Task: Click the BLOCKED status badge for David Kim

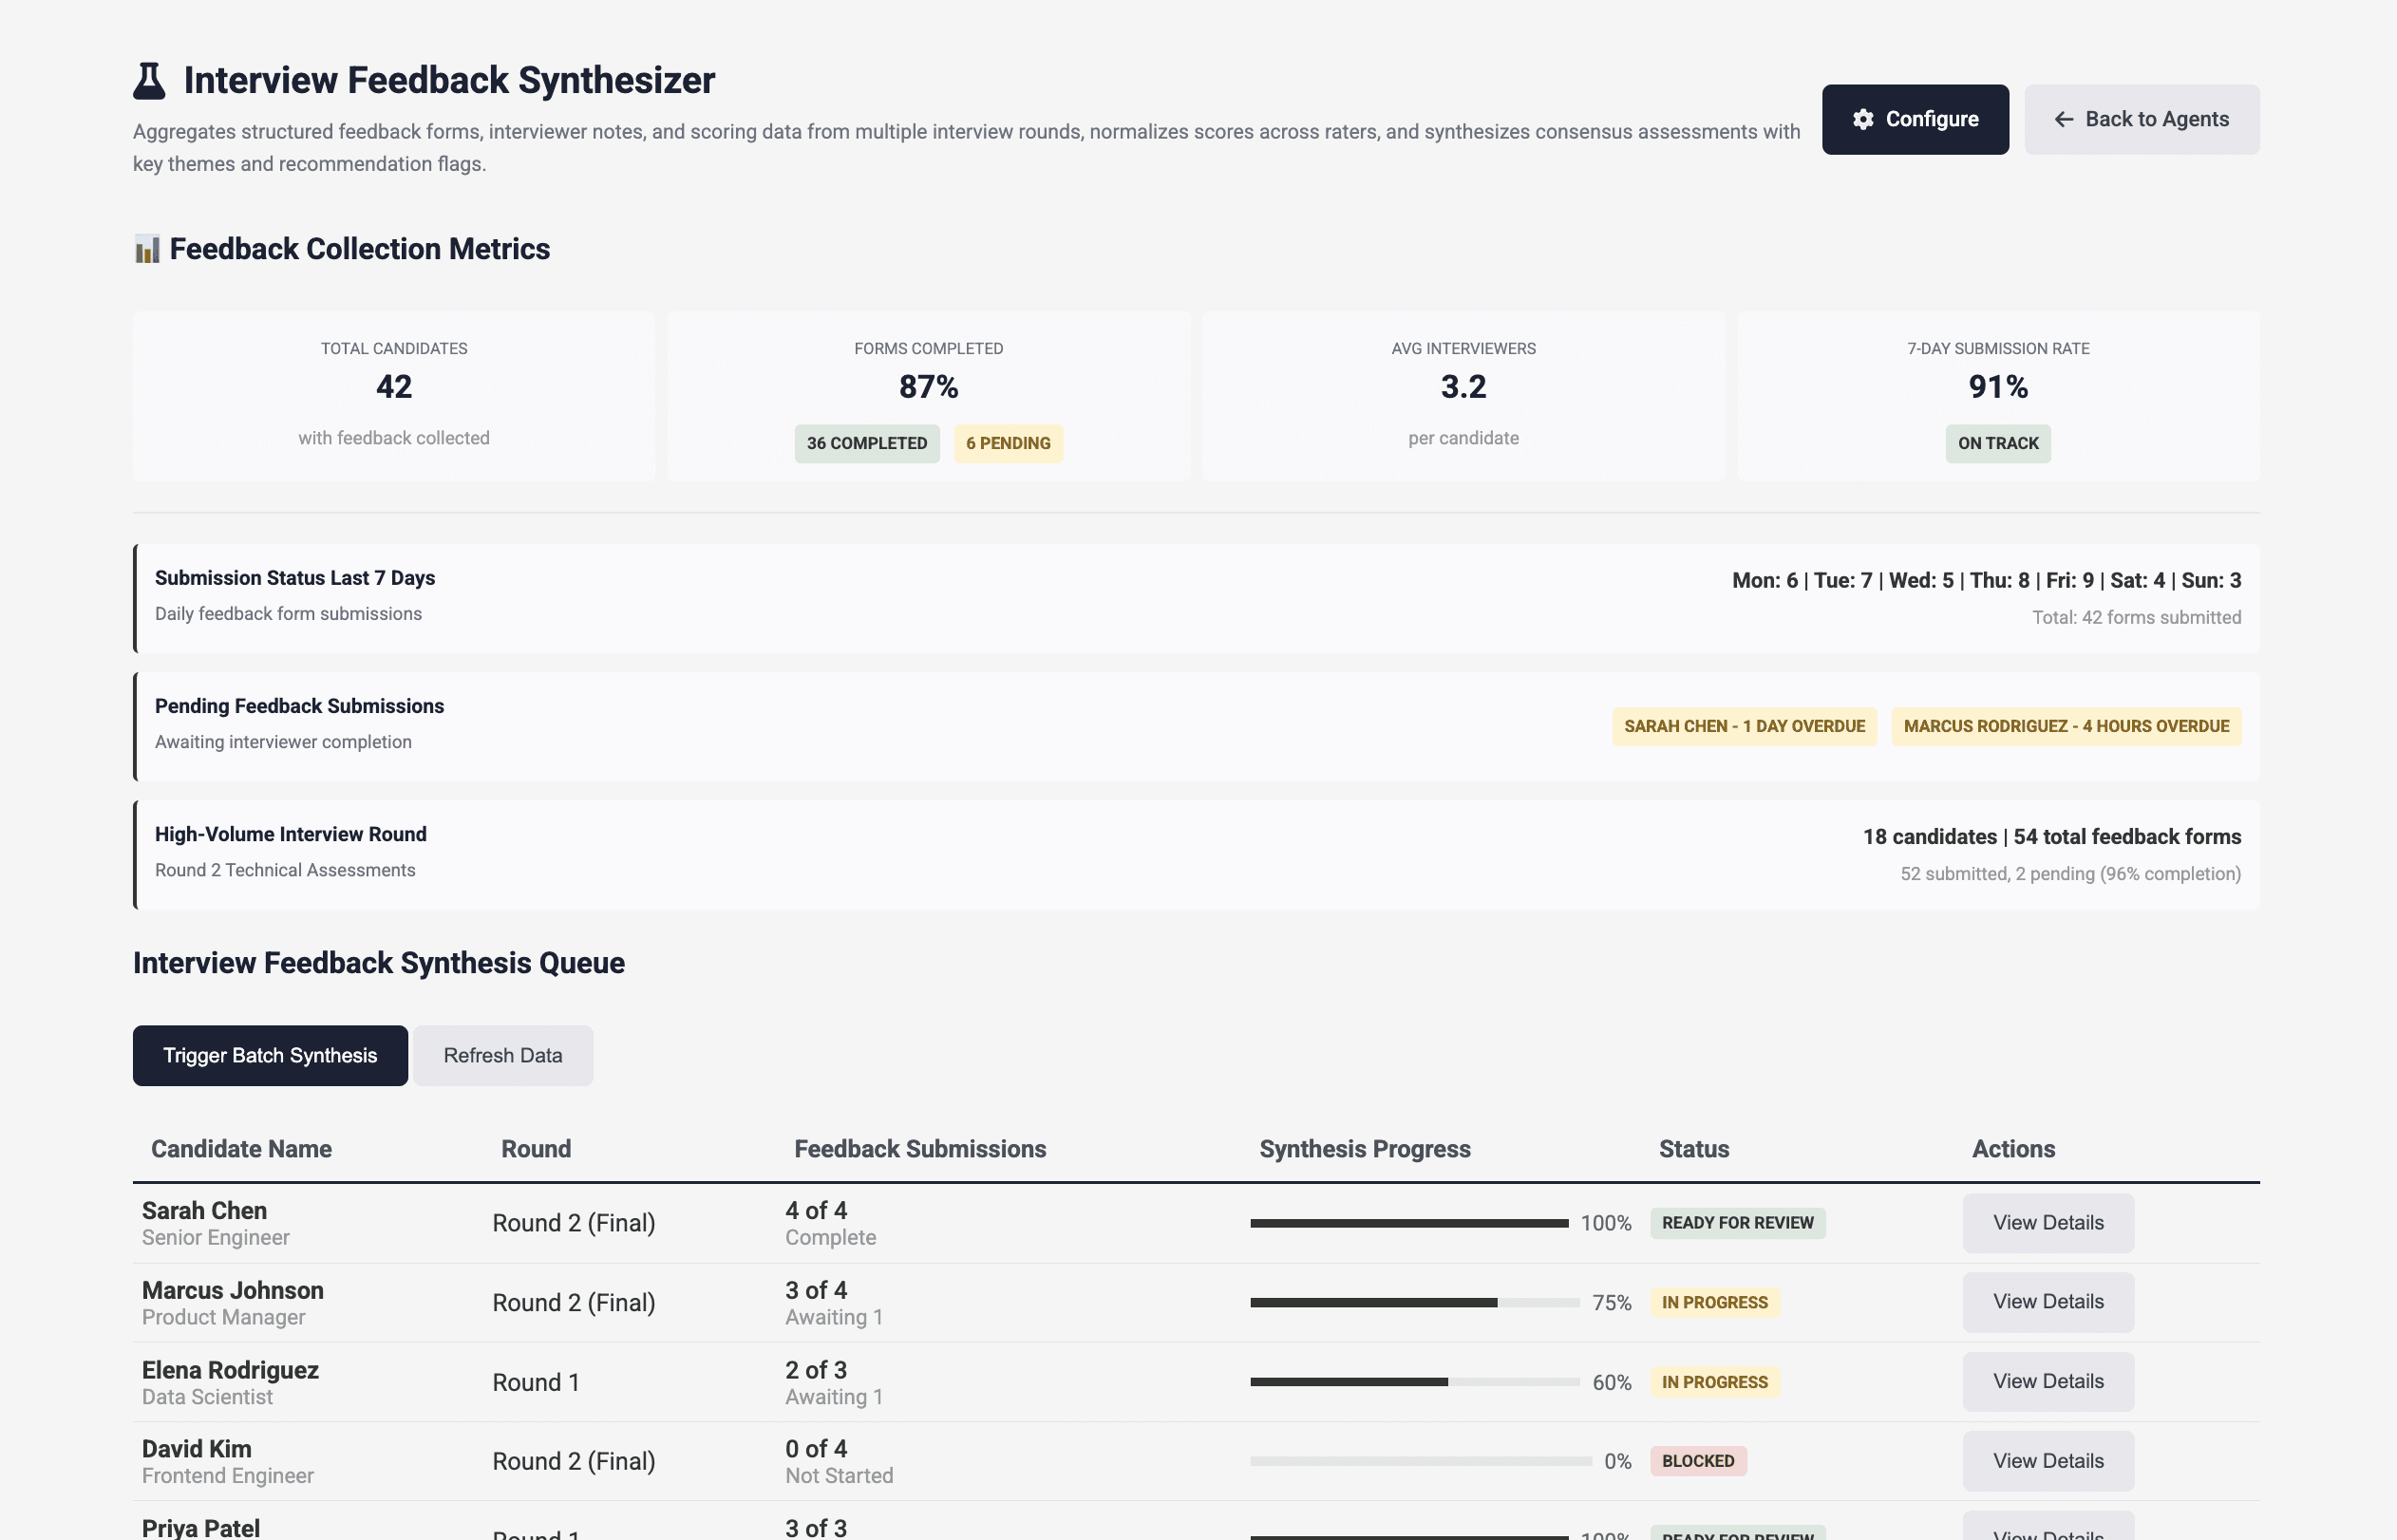Action: pyautogui.click(x=1697, y=1460)
